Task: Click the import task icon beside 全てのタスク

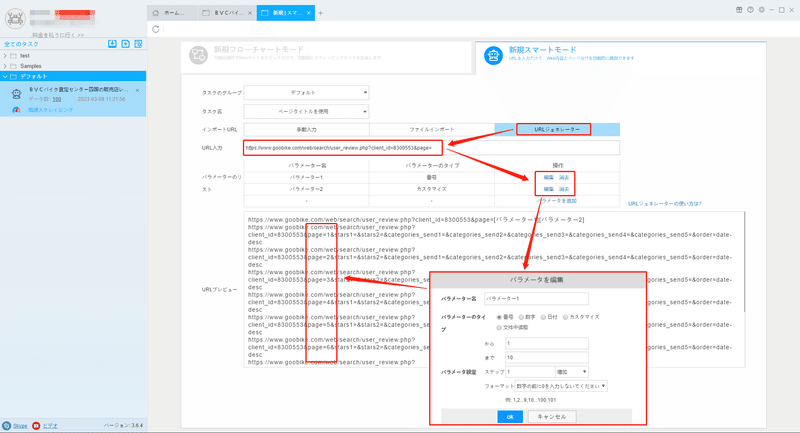Action: [x=112, y=44]
